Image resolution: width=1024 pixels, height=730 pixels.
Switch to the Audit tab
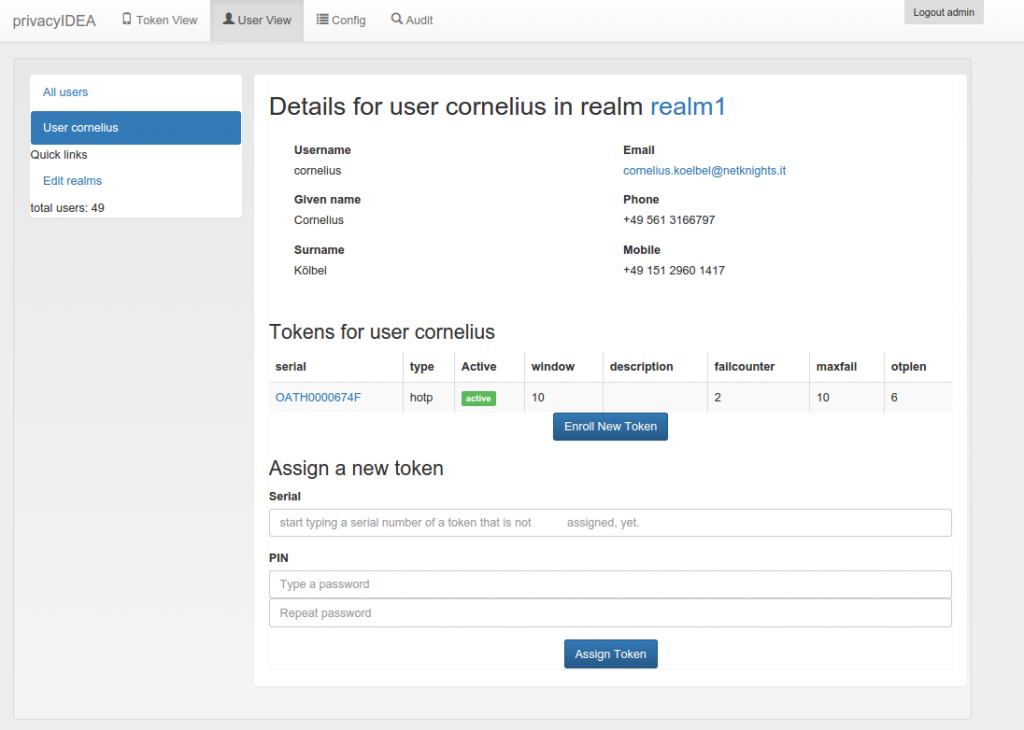pyautogui.click(x=412, y=20)
